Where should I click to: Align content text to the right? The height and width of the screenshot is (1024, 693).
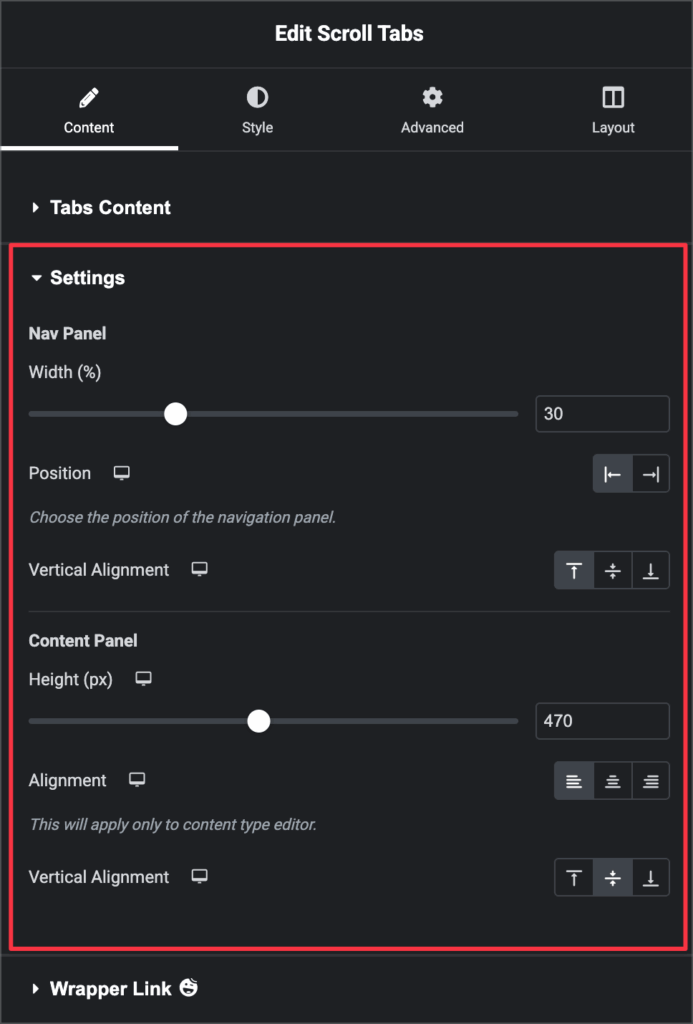tap(651, 781)
